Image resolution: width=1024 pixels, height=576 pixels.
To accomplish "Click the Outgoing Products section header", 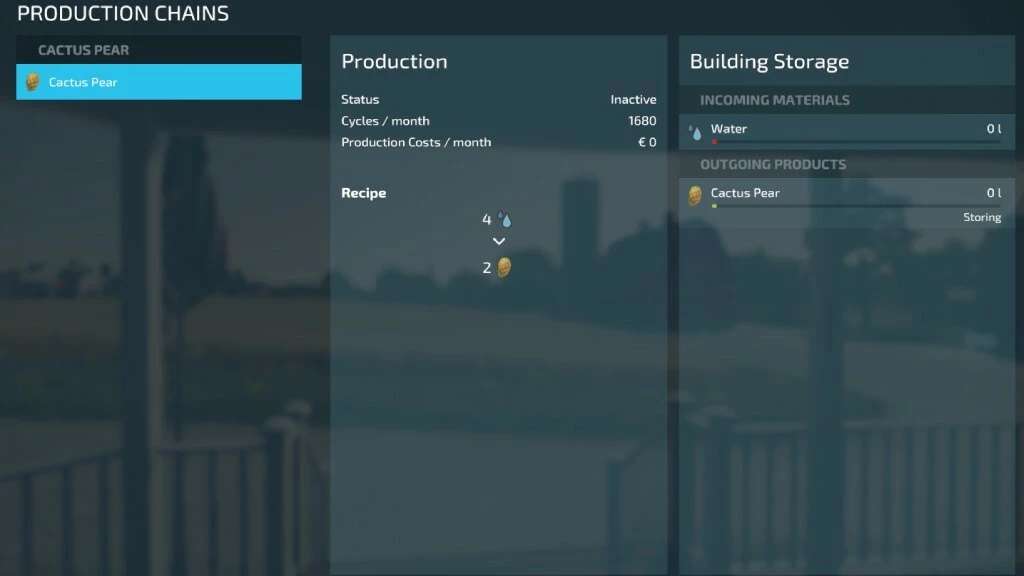I will pos(772,164).
